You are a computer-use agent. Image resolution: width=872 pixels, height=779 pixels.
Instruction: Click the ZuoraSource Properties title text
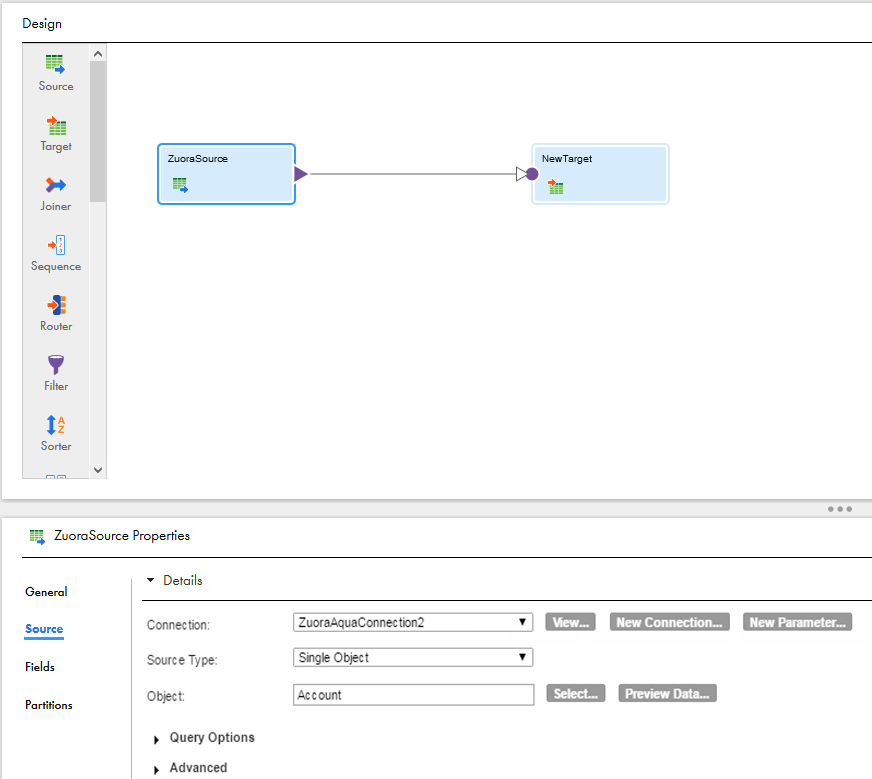(122, 535)
